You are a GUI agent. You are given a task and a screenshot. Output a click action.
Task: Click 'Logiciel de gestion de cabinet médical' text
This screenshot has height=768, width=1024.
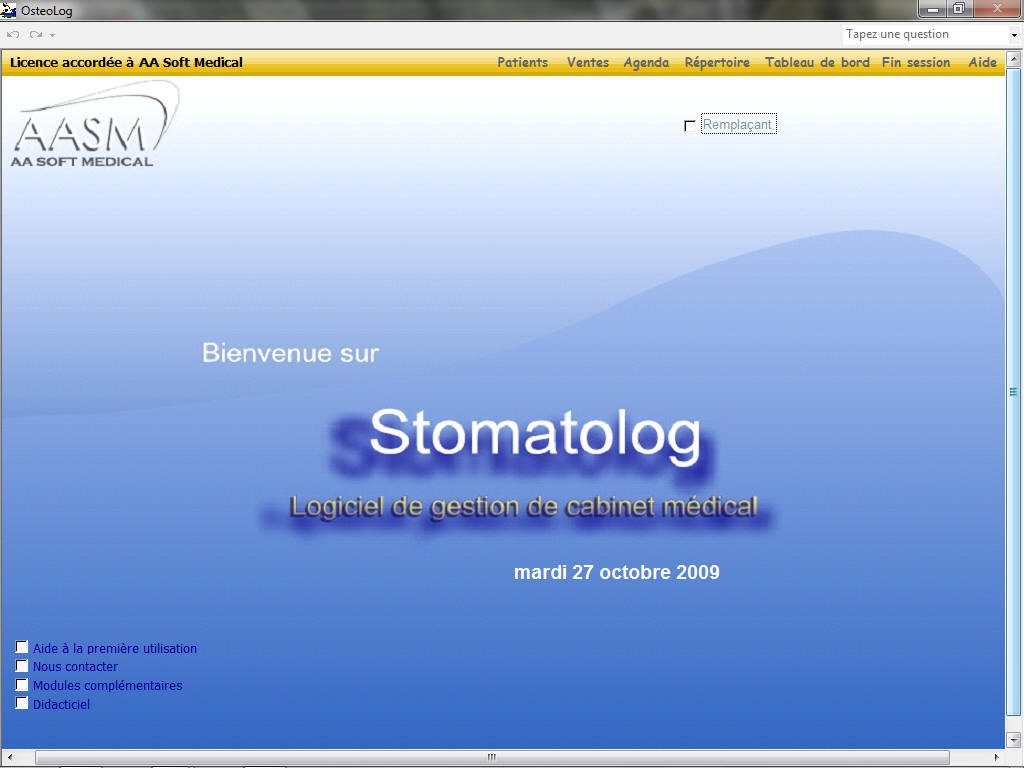coord(523,506)
